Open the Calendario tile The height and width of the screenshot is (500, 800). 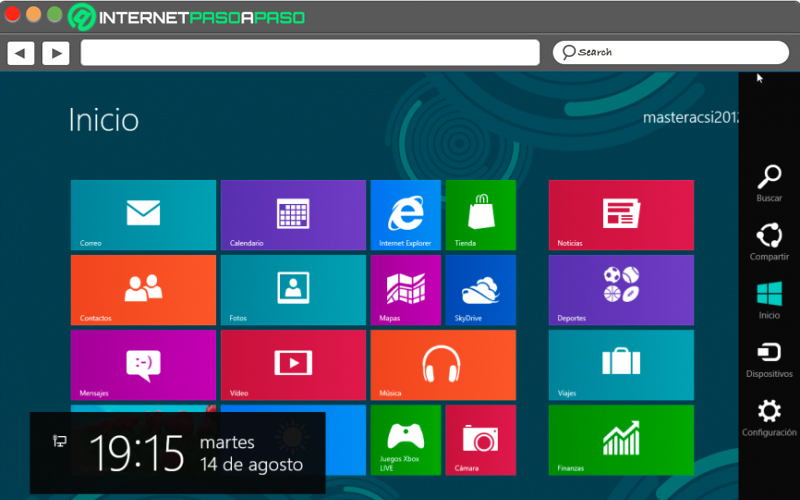pyautogui.click(x=293, y=215)
